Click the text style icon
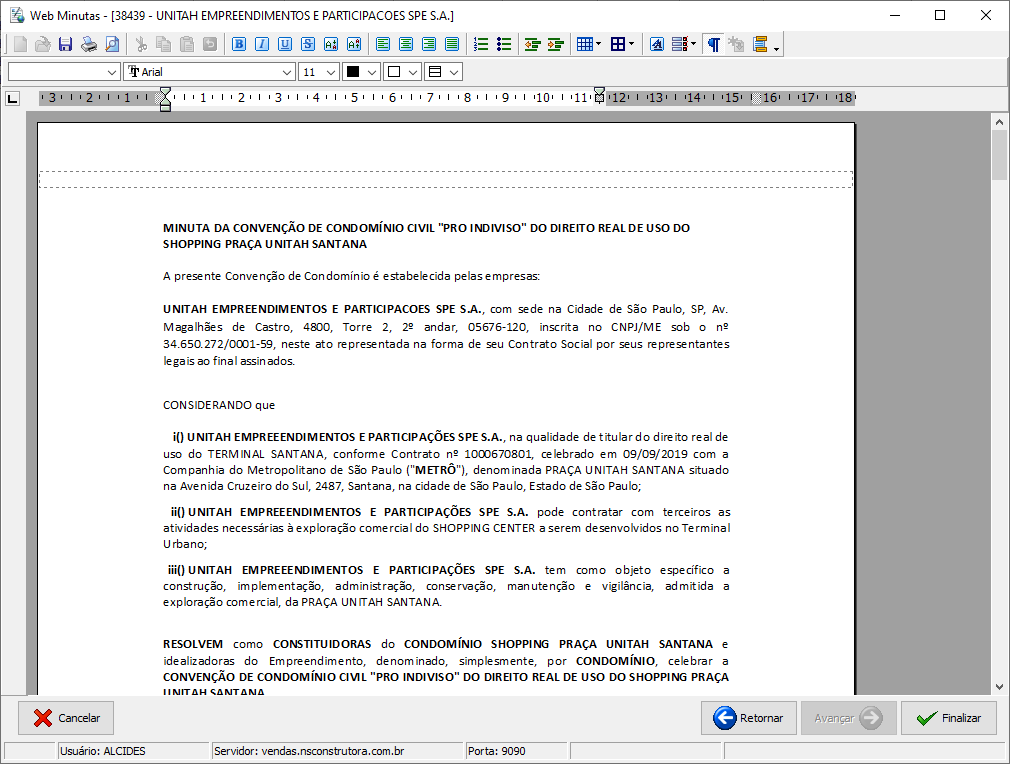 click(x=656, y=44)
